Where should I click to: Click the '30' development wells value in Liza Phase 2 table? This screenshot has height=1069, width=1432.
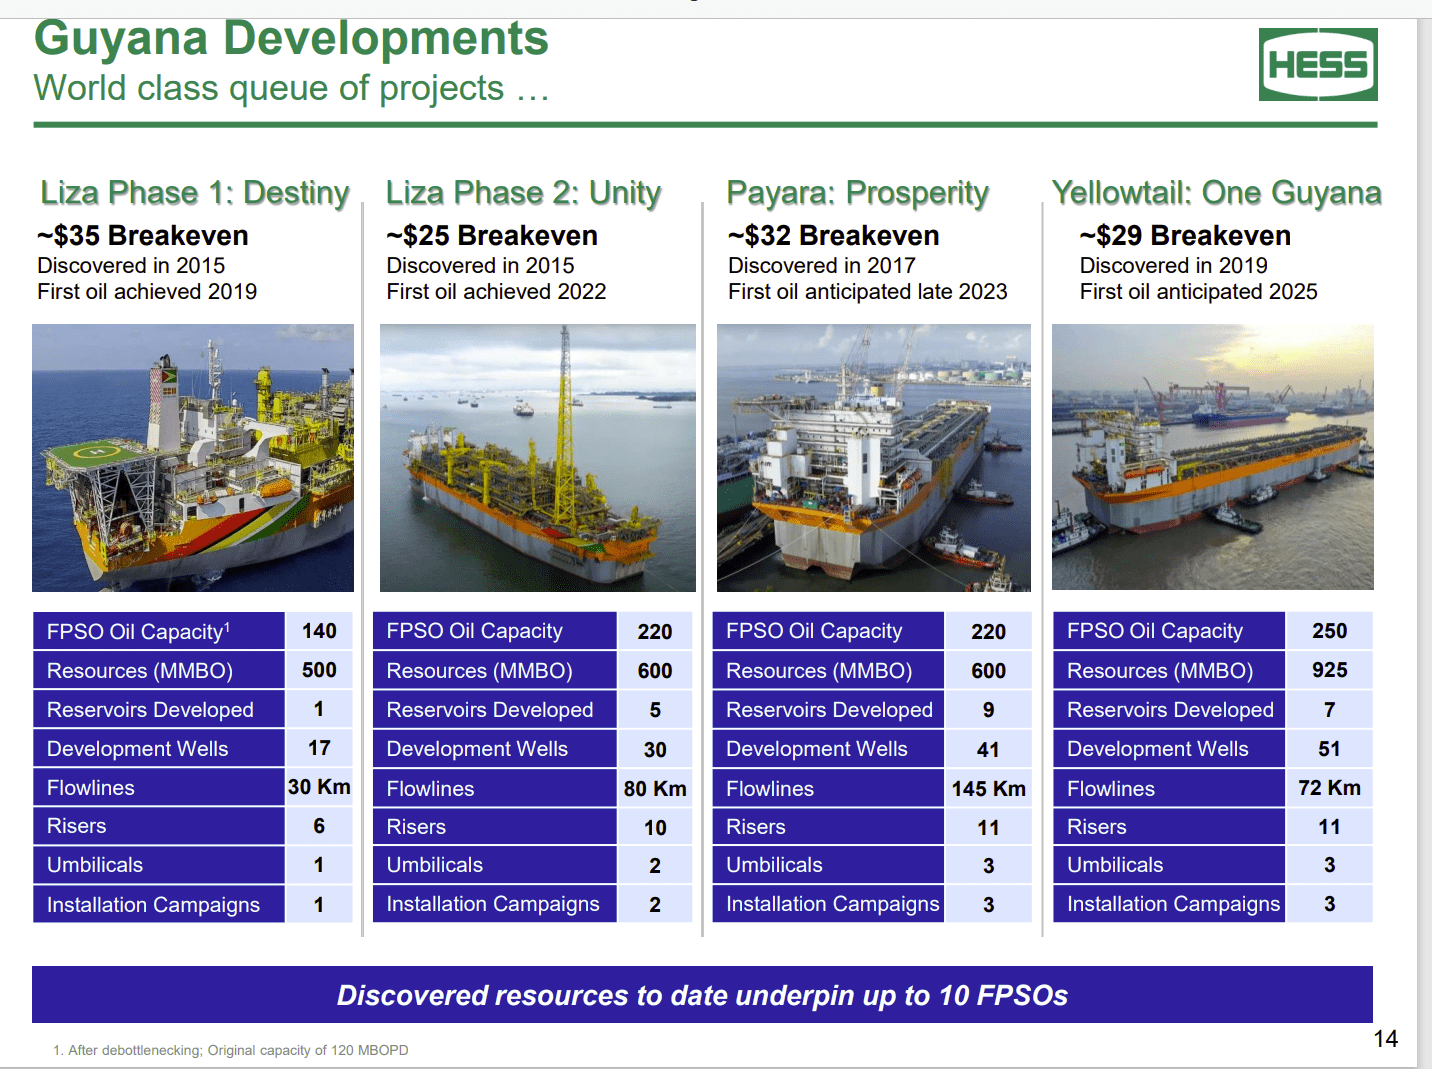[655, 750]
